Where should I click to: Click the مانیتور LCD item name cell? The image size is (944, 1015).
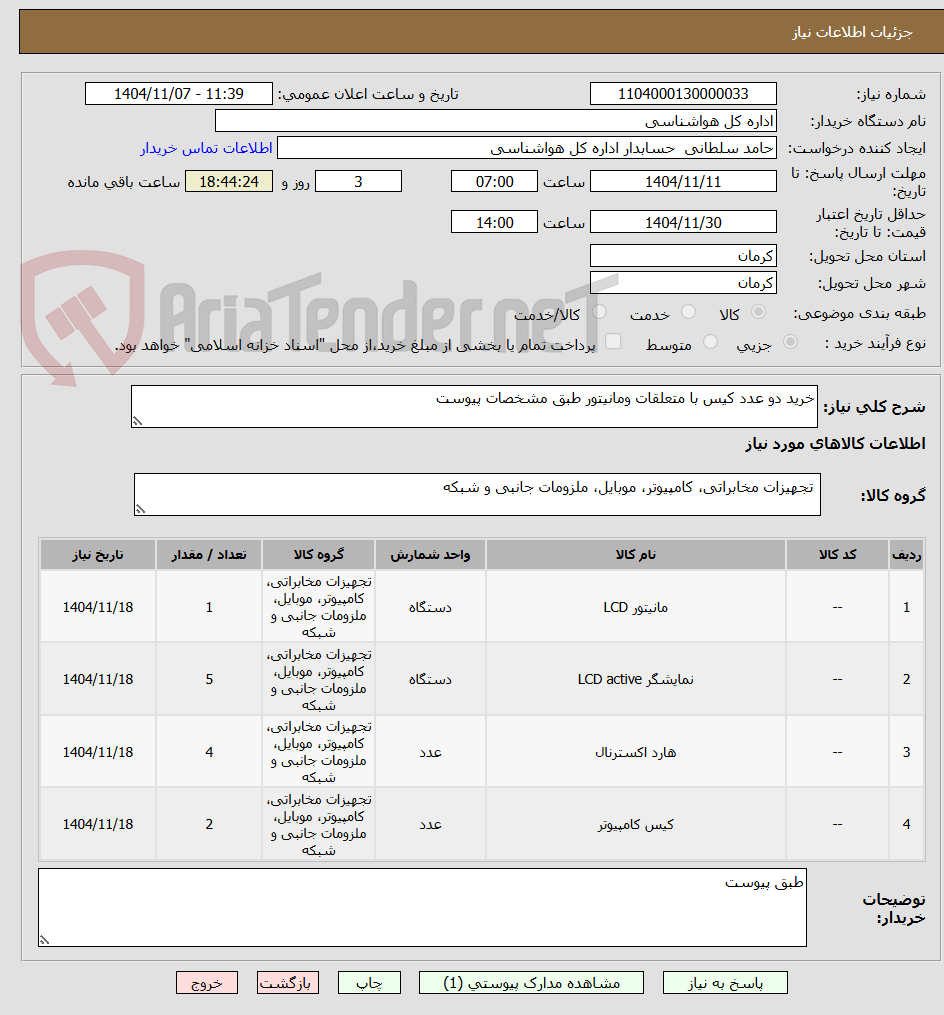635,607
